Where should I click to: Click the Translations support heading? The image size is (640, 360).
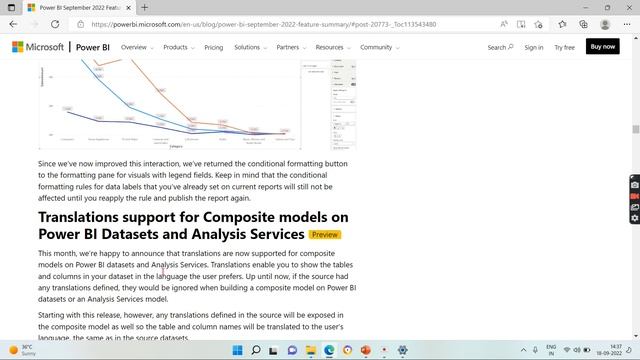[x=193, y=225]
